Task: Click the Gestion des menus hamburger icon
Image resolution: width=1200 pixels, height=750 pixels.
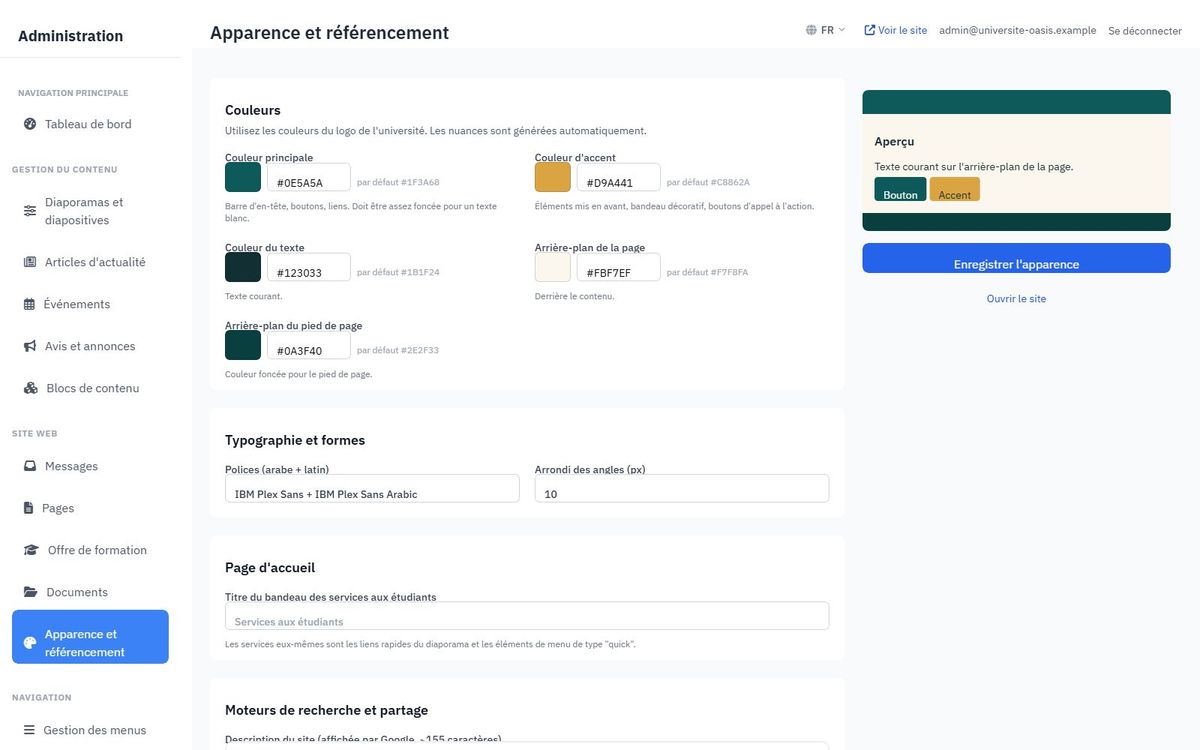Action: pyautogui.click(x=29, y=730)
